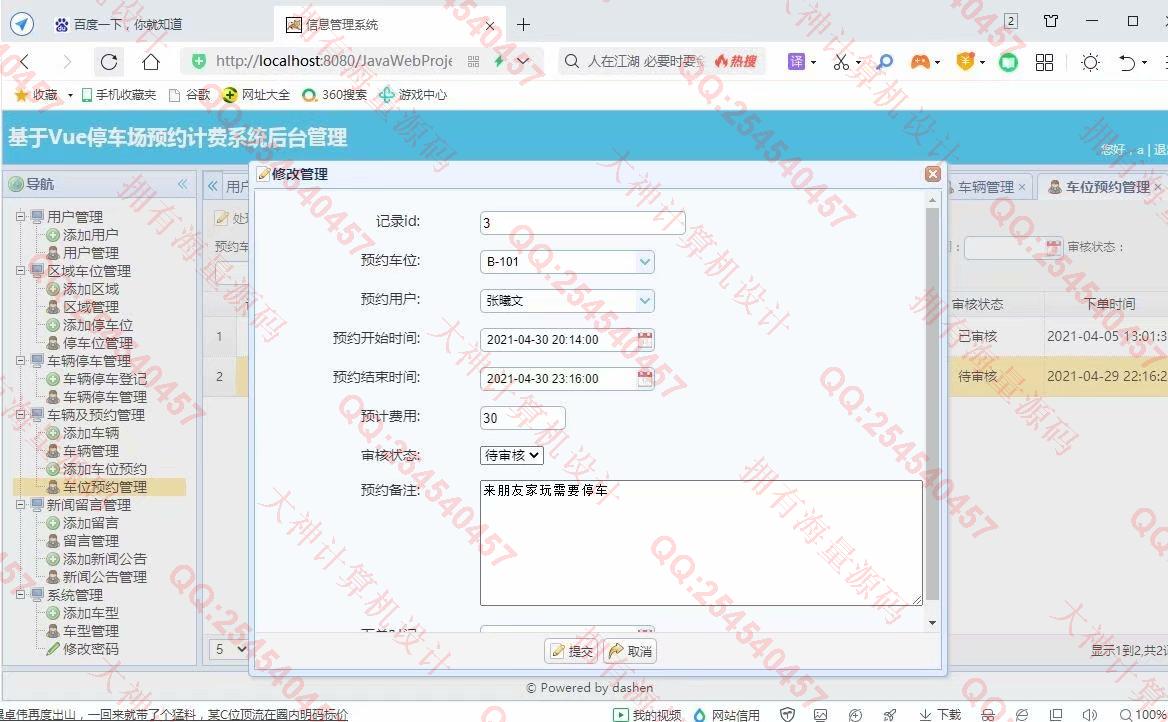Open the new tab plus button
The image size is (1168, 722).
tap(524, 25)
